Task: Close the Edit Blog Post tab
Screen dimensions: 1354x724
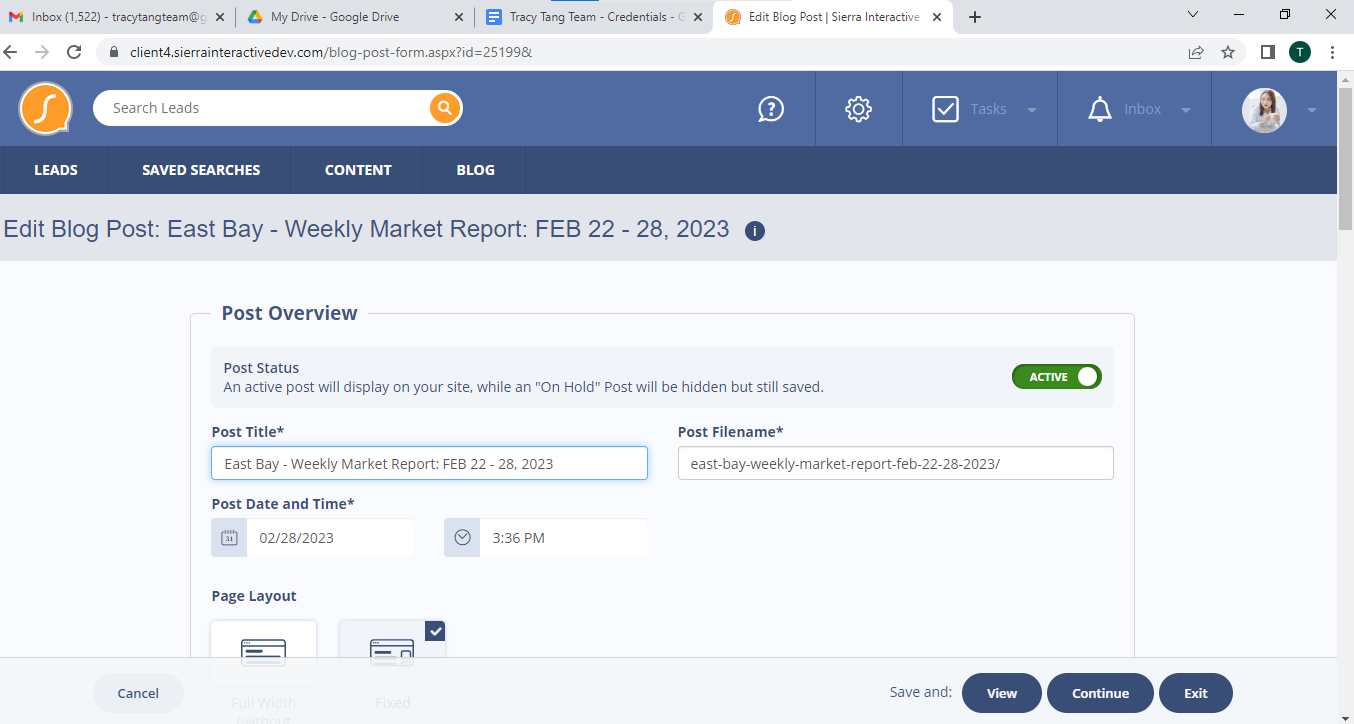Action: tap(936, 17)
